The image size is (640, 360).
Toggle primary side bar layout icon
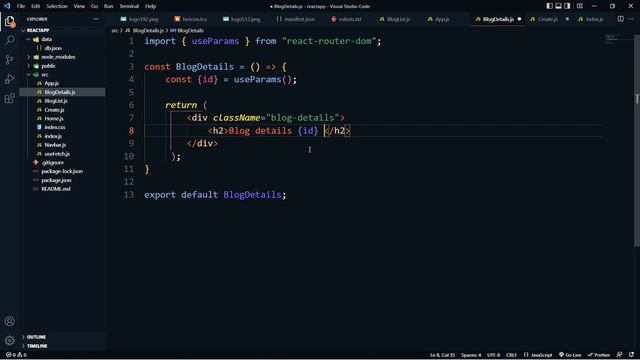pos(549,6)
